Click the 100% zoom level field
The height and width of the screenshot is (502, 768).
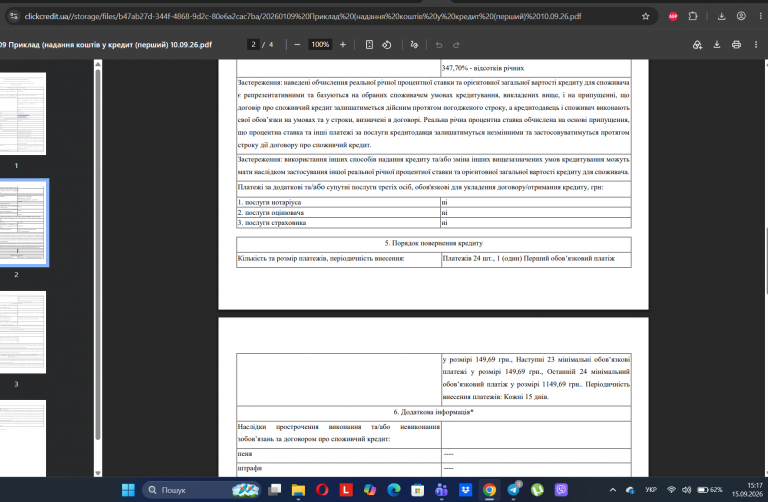point(320,45)
